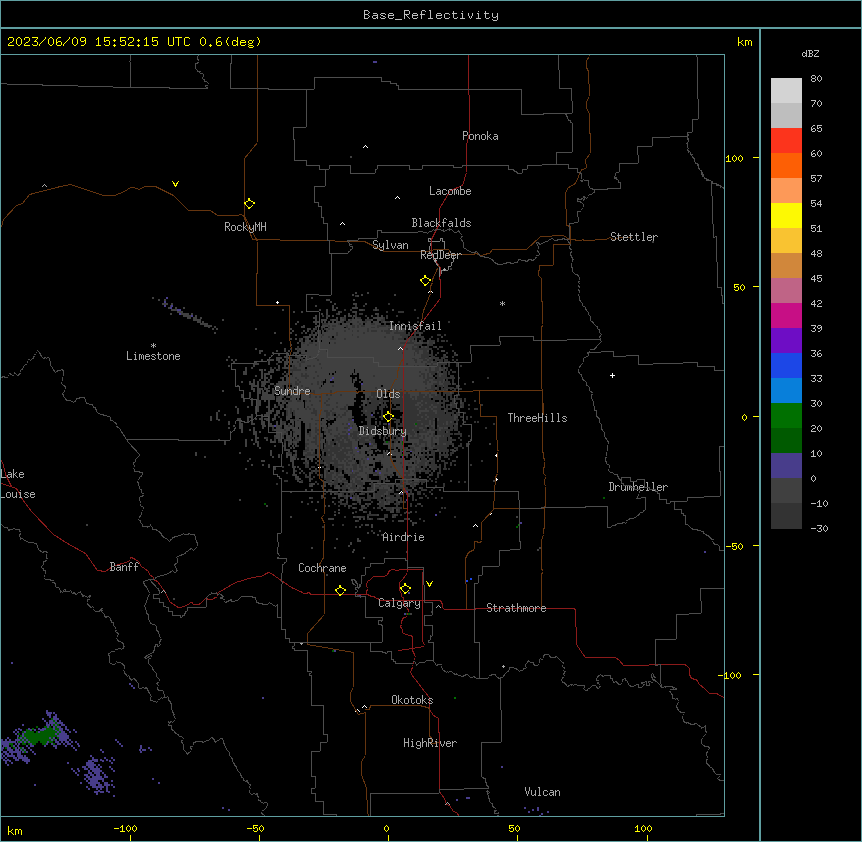
Task: Click the Base_Reflectivity title
Action: coord(431,15)
